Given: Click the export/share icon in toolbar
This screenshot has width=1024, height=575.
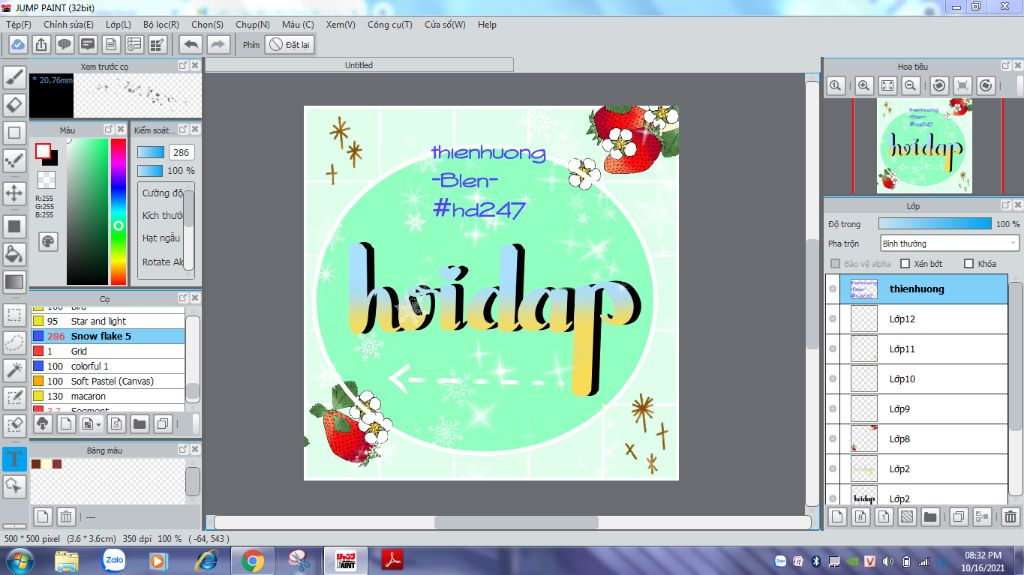Looking at the screenshot, I should (x=41, y=44).
